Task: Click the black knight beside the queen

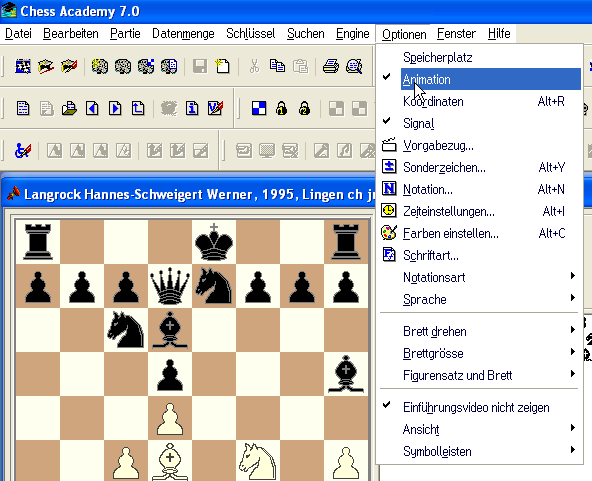Action: tap(214, 286)
